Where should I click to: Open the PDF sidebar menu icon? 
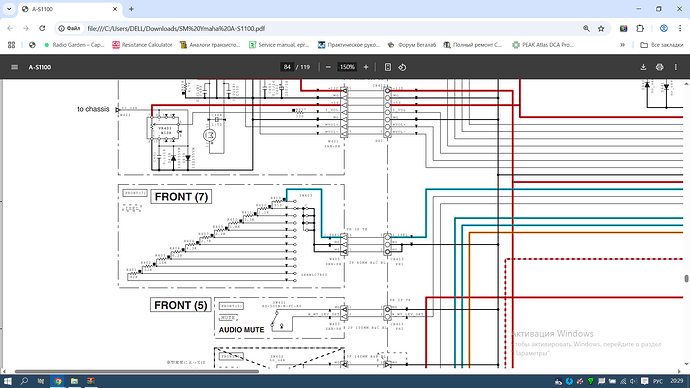(15, 67)
